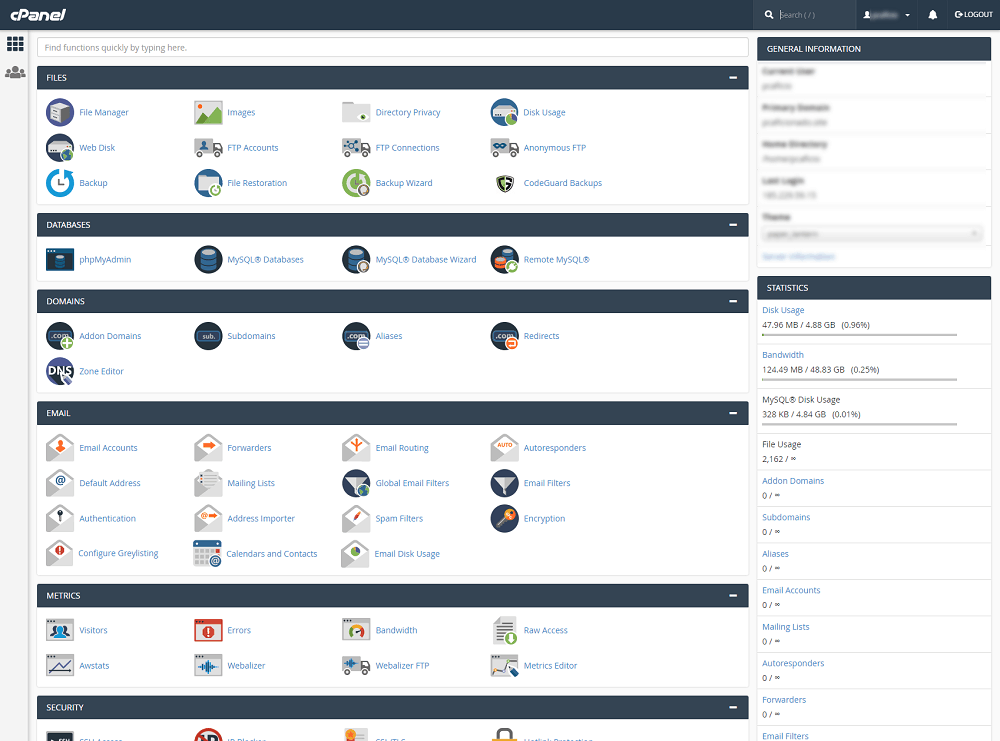Collapse the Metrics section

click(733, 596)
